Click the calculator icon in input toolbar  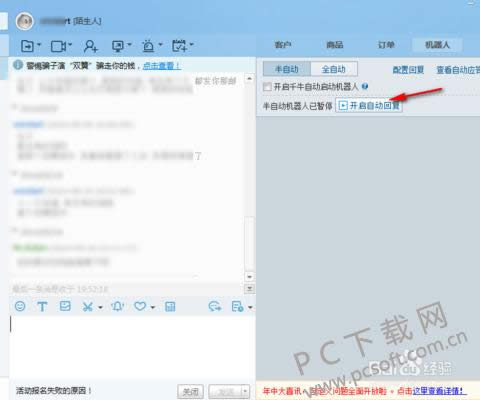[x=170, y=306]
